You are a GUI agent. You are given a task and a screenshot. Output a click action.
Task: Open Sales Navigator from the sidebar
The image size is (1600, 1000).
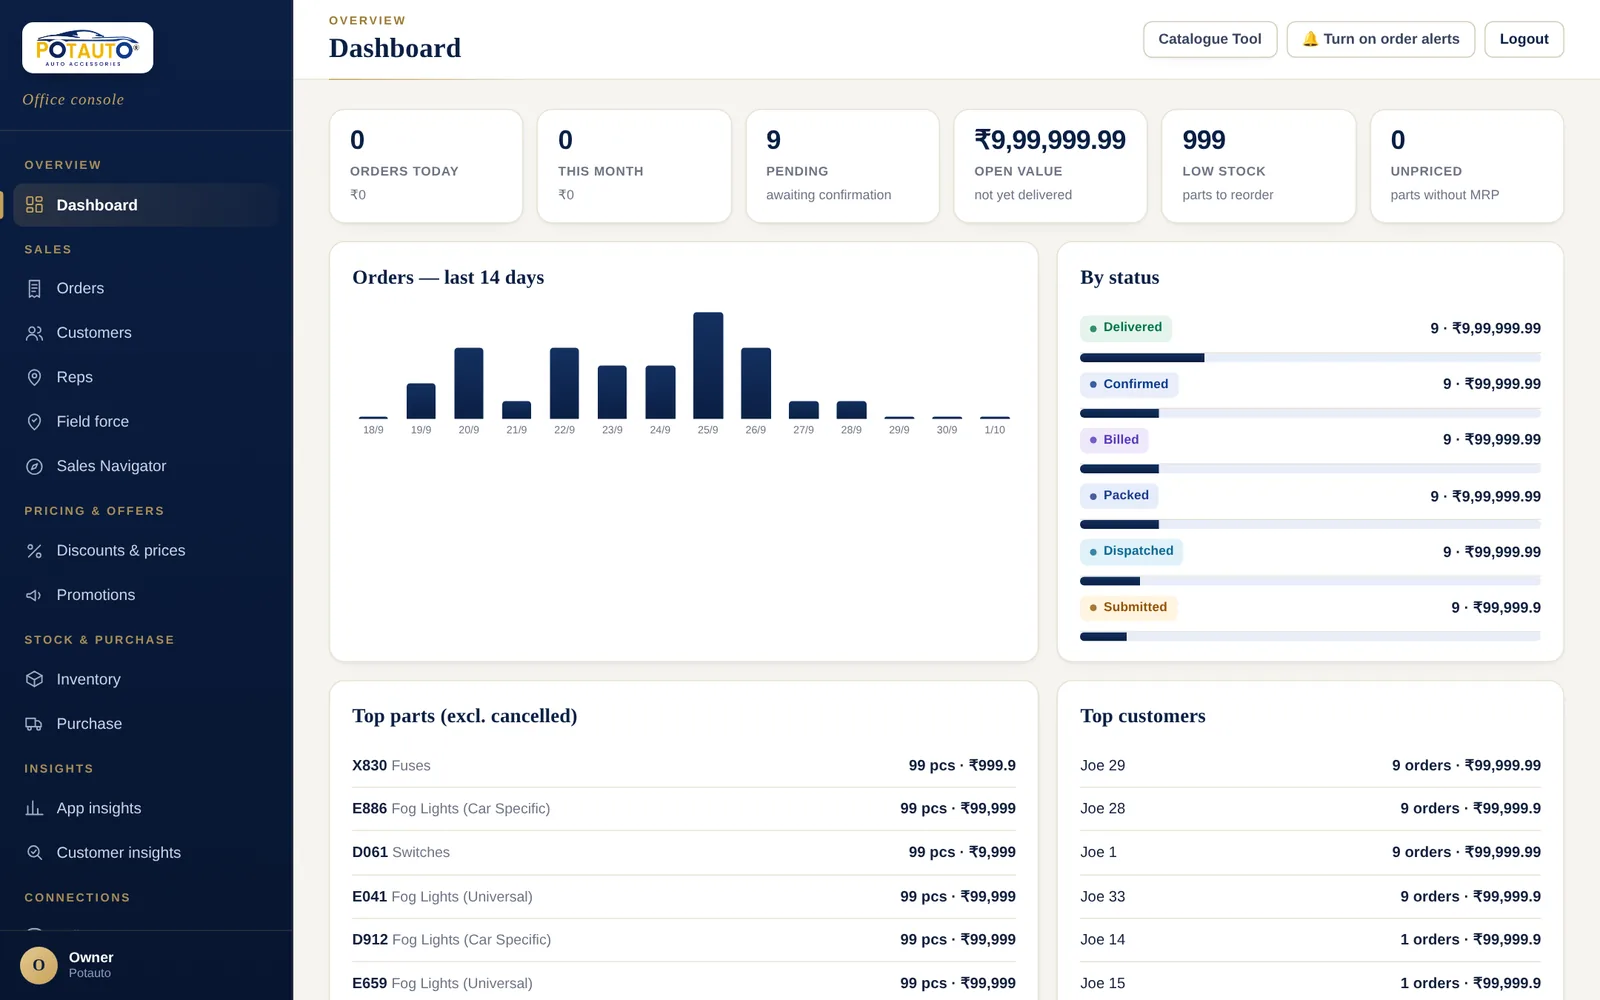click(x=146, y=466)
